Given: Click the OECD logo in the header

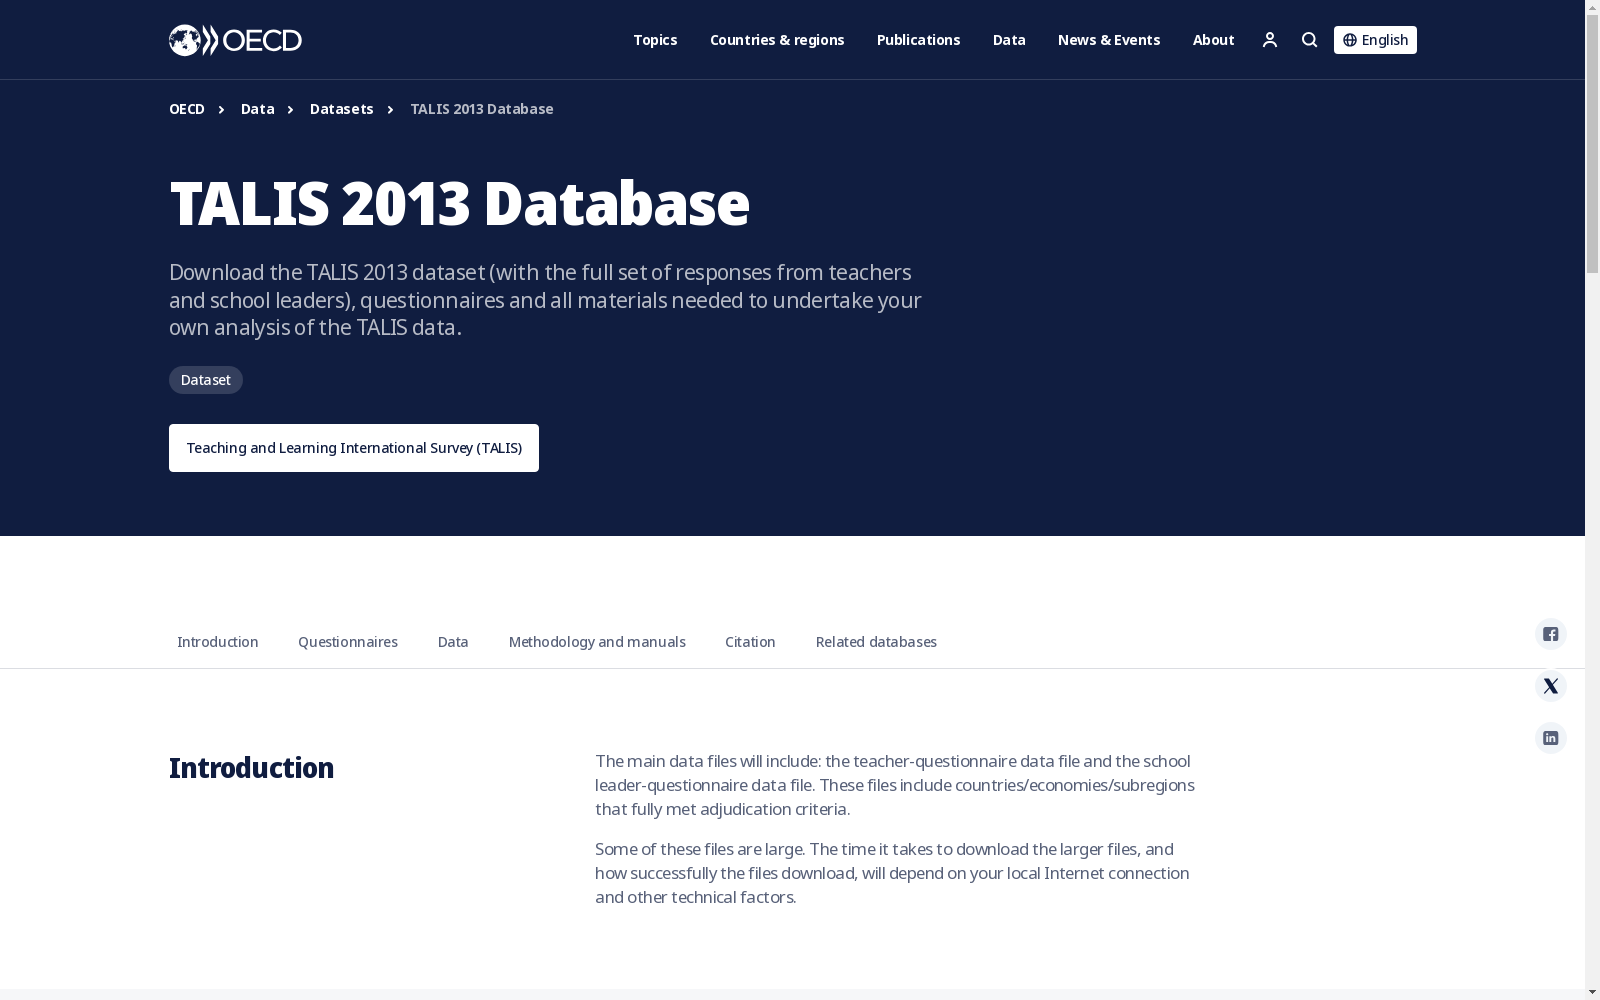Looking at the screenshot, I should click(x=235, y=40).
